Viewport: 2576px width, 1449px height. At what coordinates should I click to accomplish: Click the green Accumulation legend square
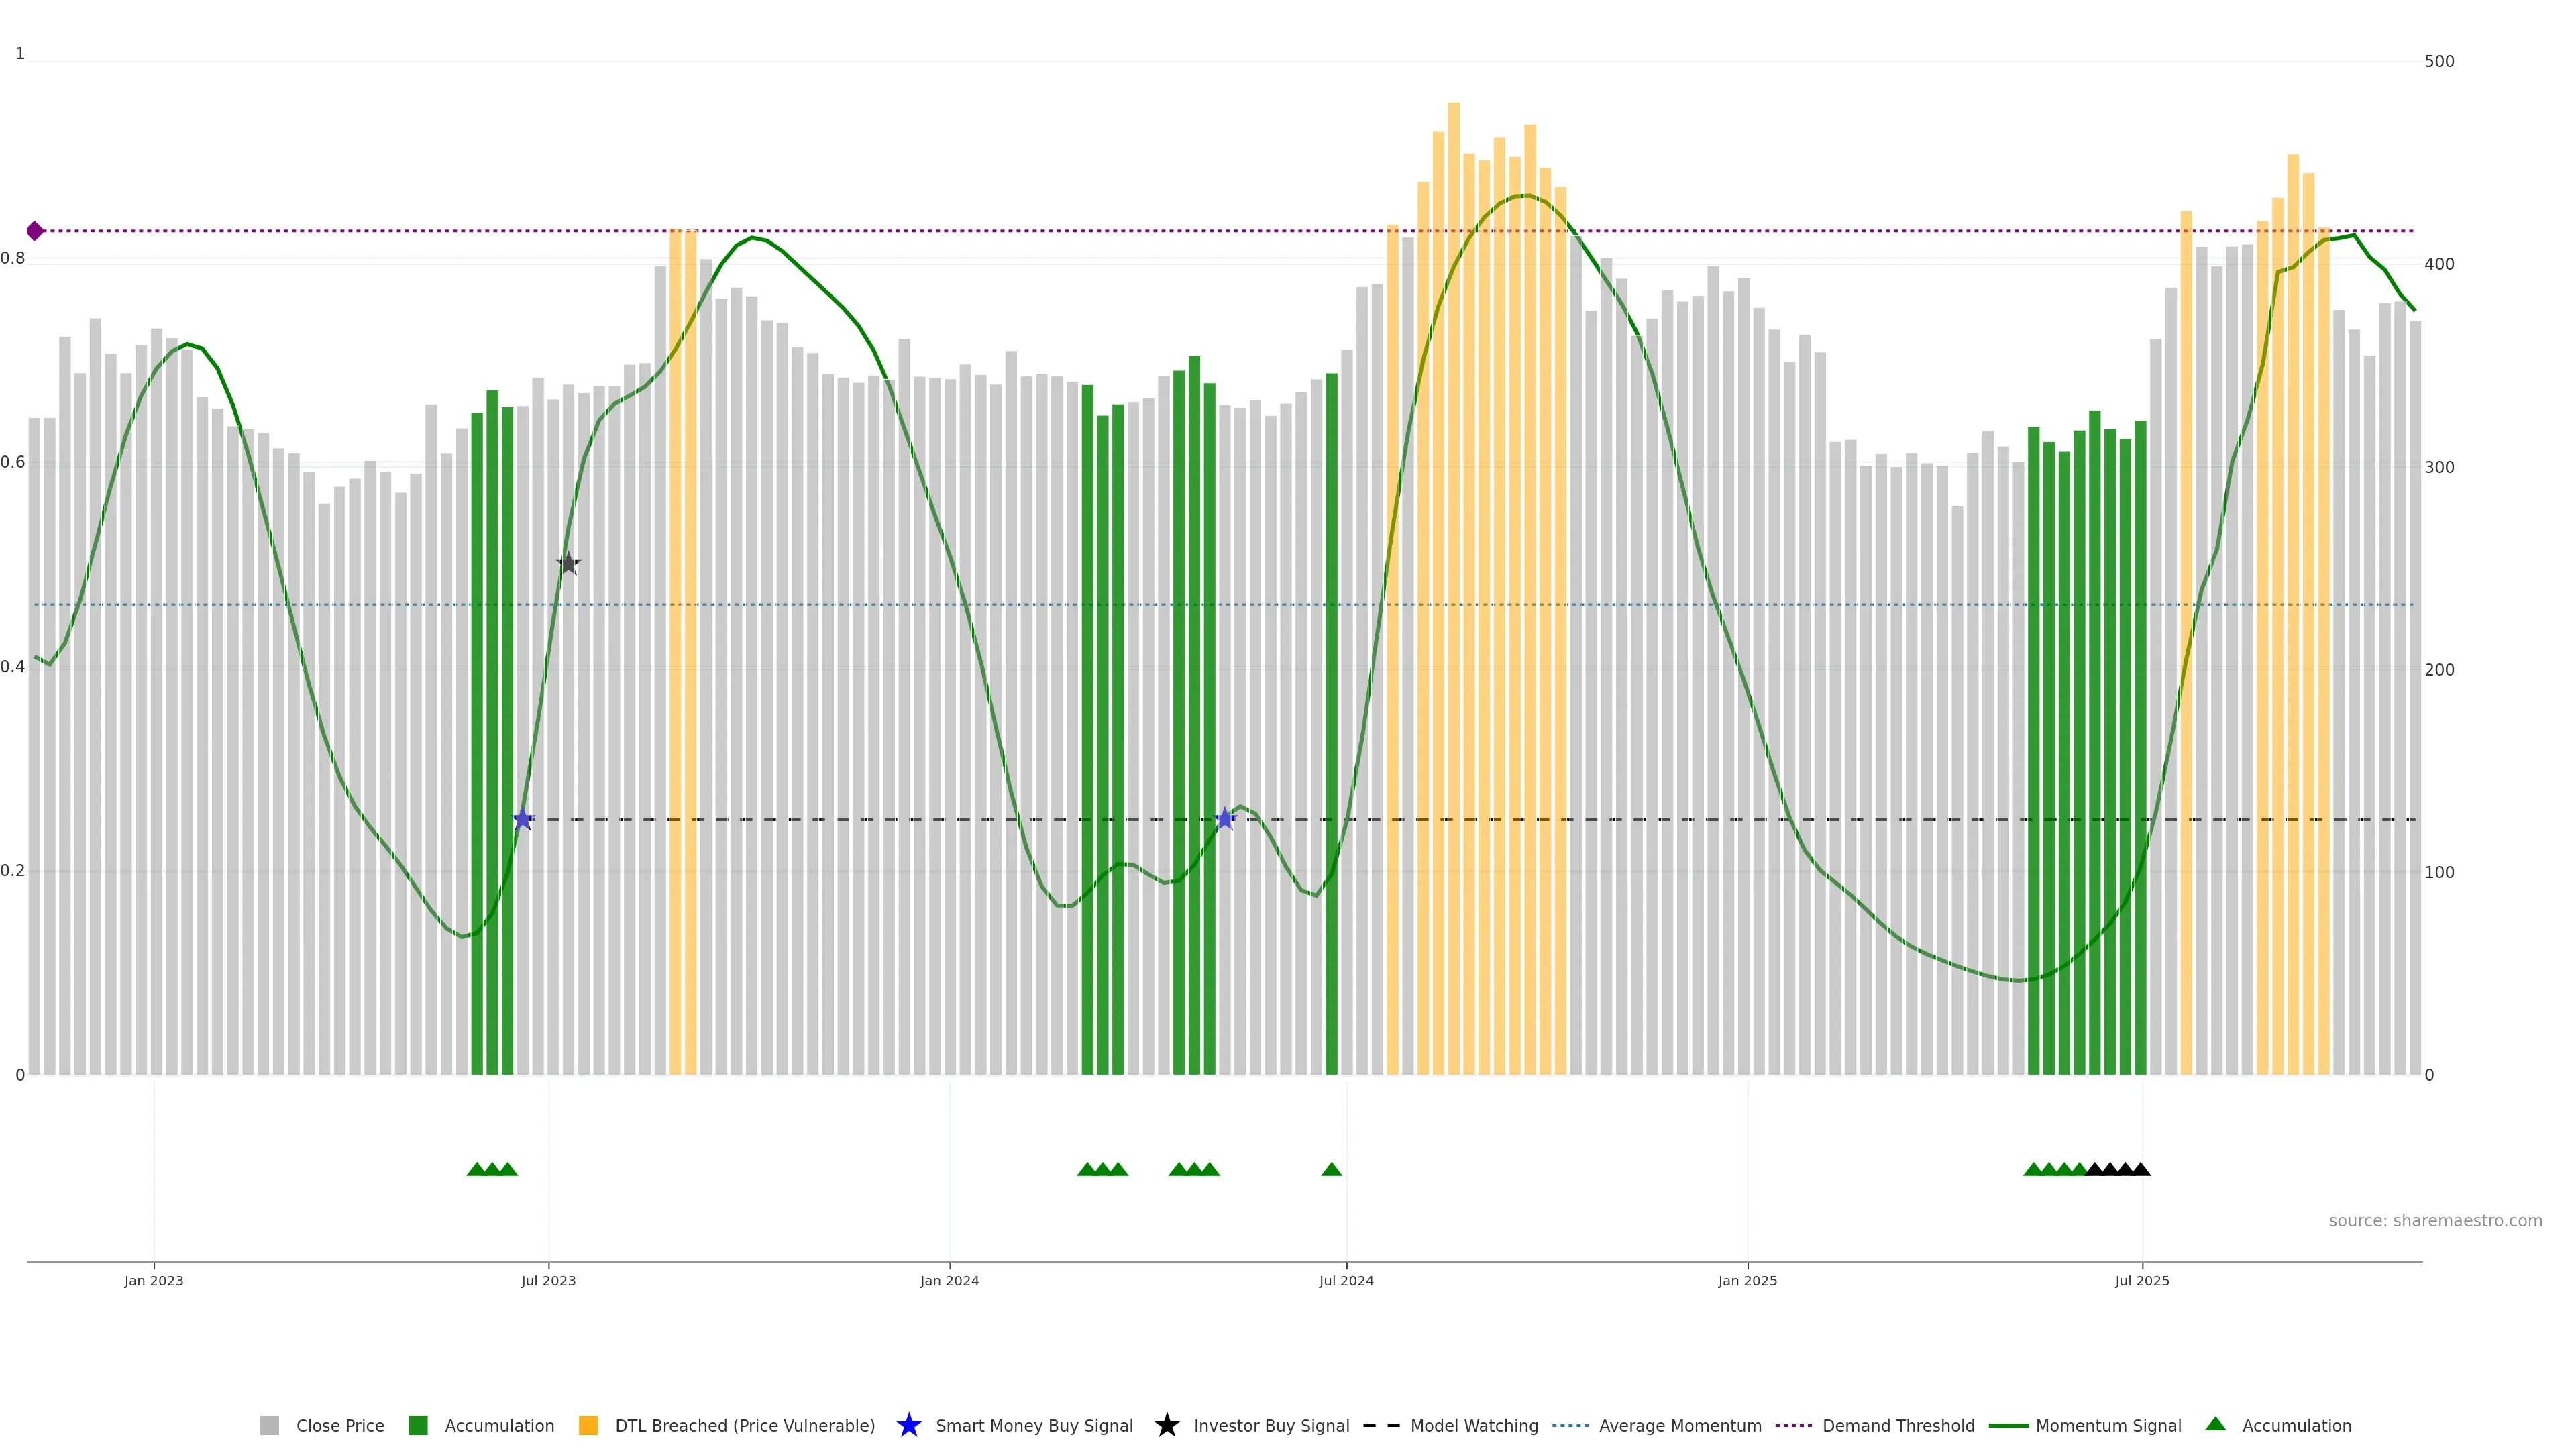(x=418, y=1425)
